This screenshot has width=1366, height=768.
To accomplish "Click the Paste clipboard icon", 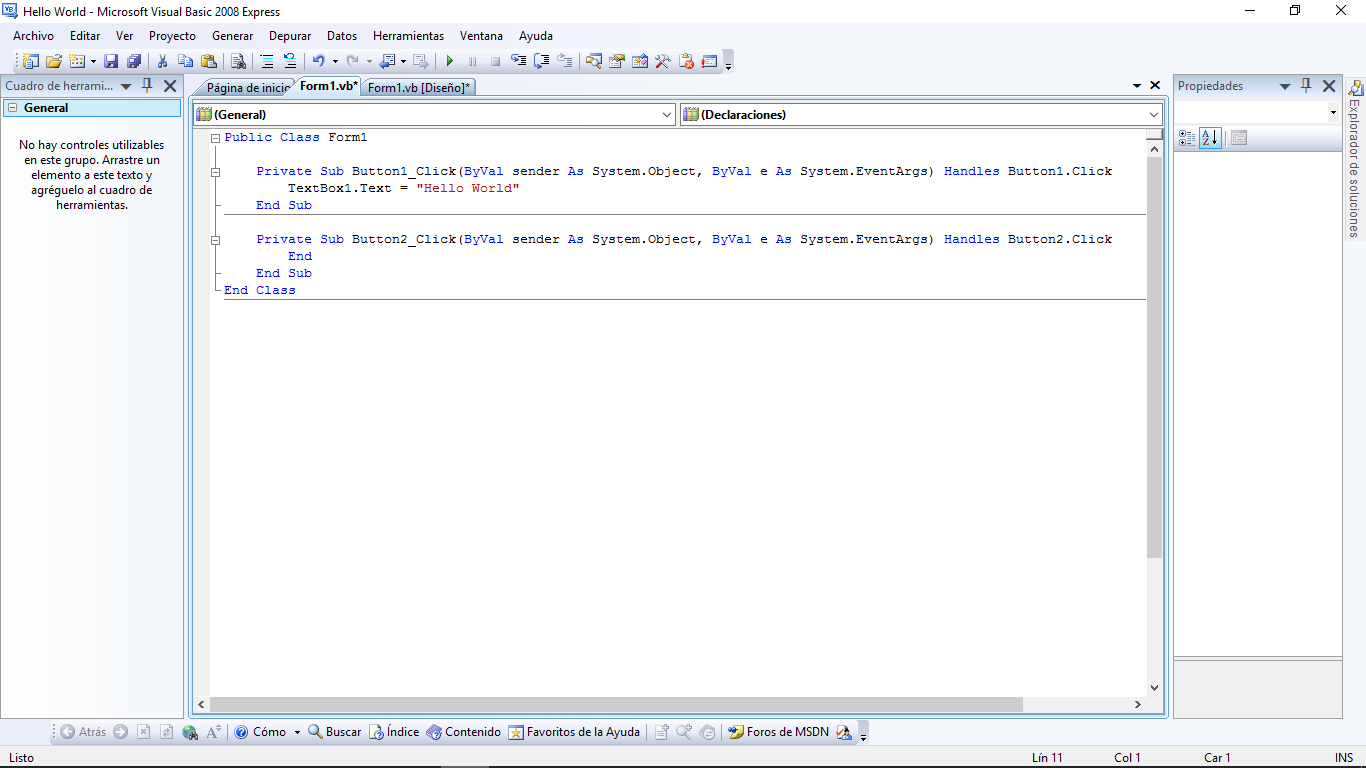I will tap(209, 61).
